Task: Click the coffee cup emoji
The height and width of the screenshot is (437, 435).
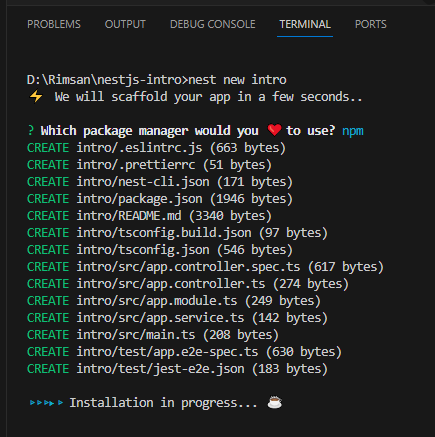Action: pos(275,402)
